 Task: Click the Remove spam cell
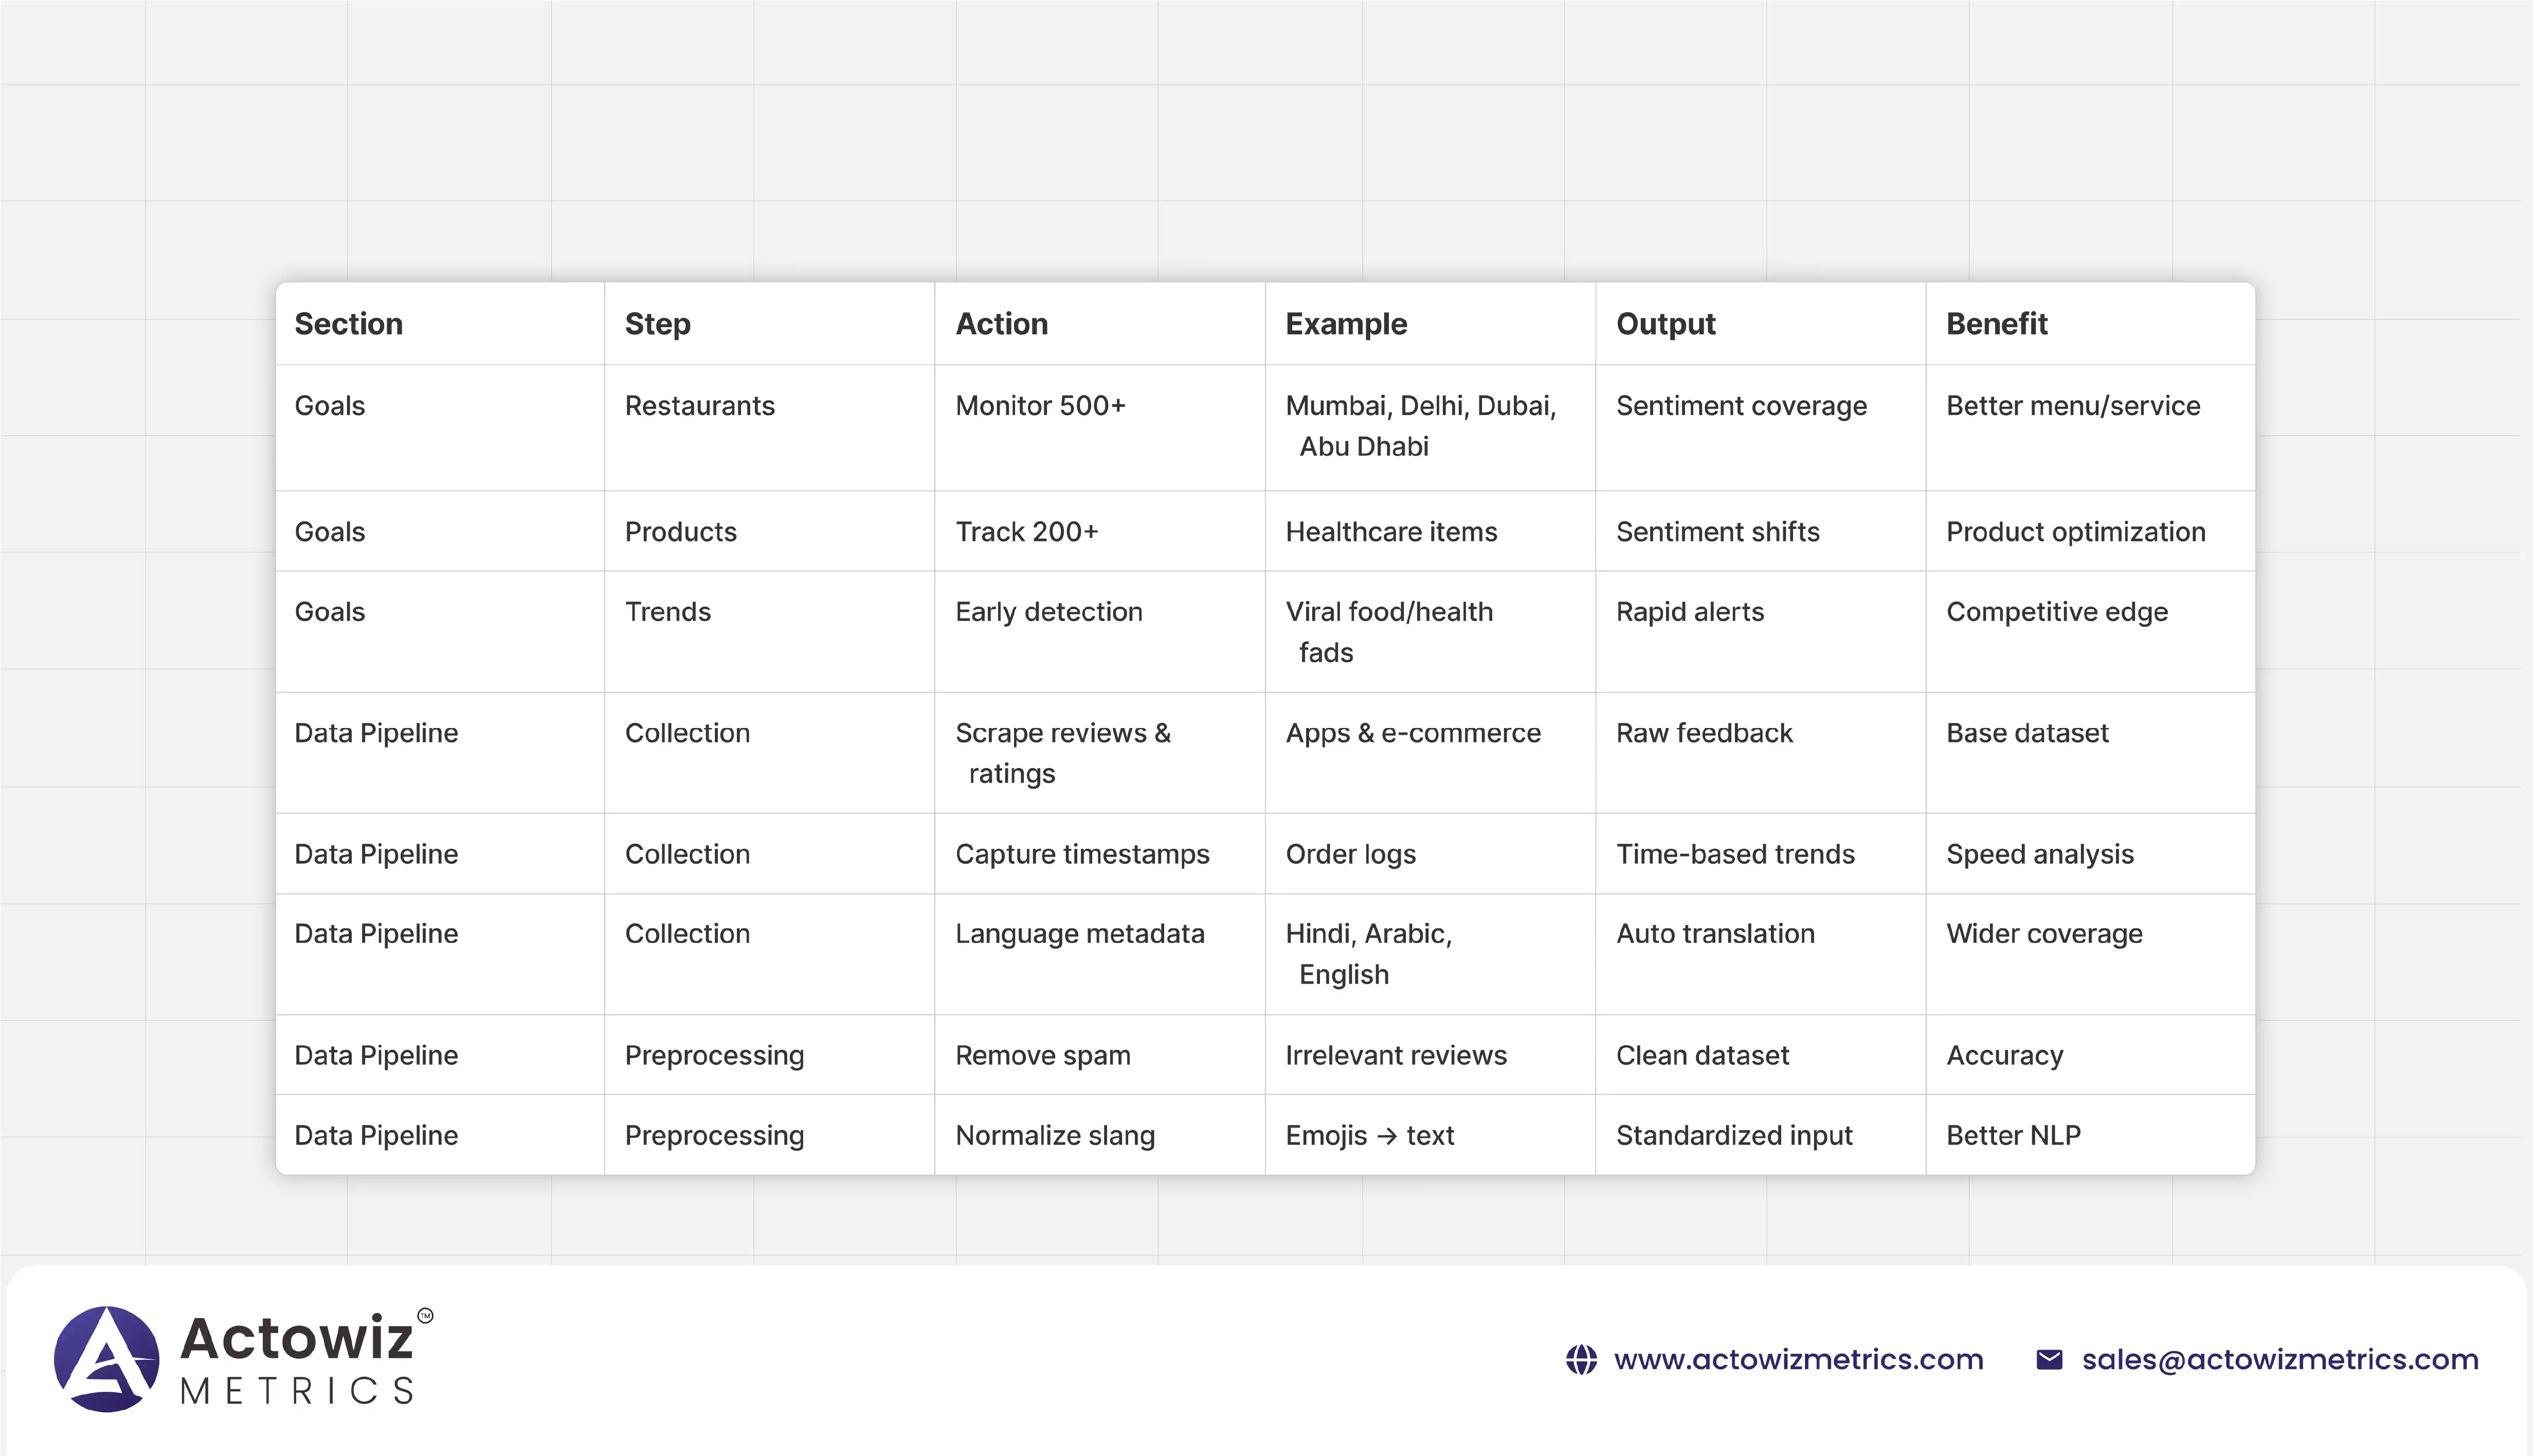click(1042, 1056)
